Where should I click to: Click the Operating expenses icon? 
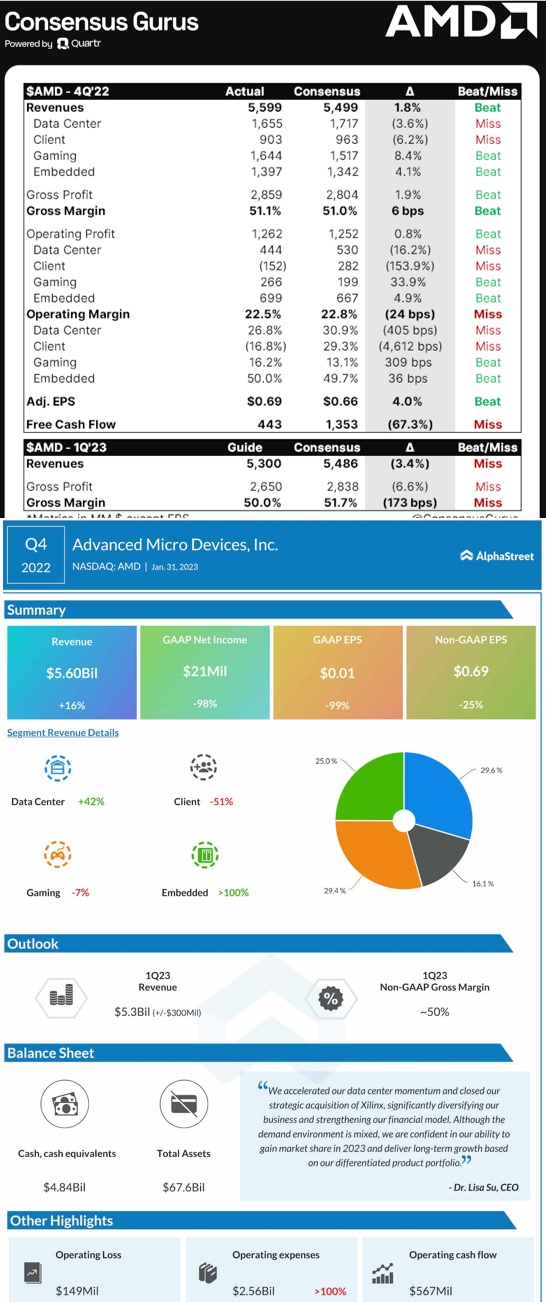pyautogui.click(x=208, y=1274)
